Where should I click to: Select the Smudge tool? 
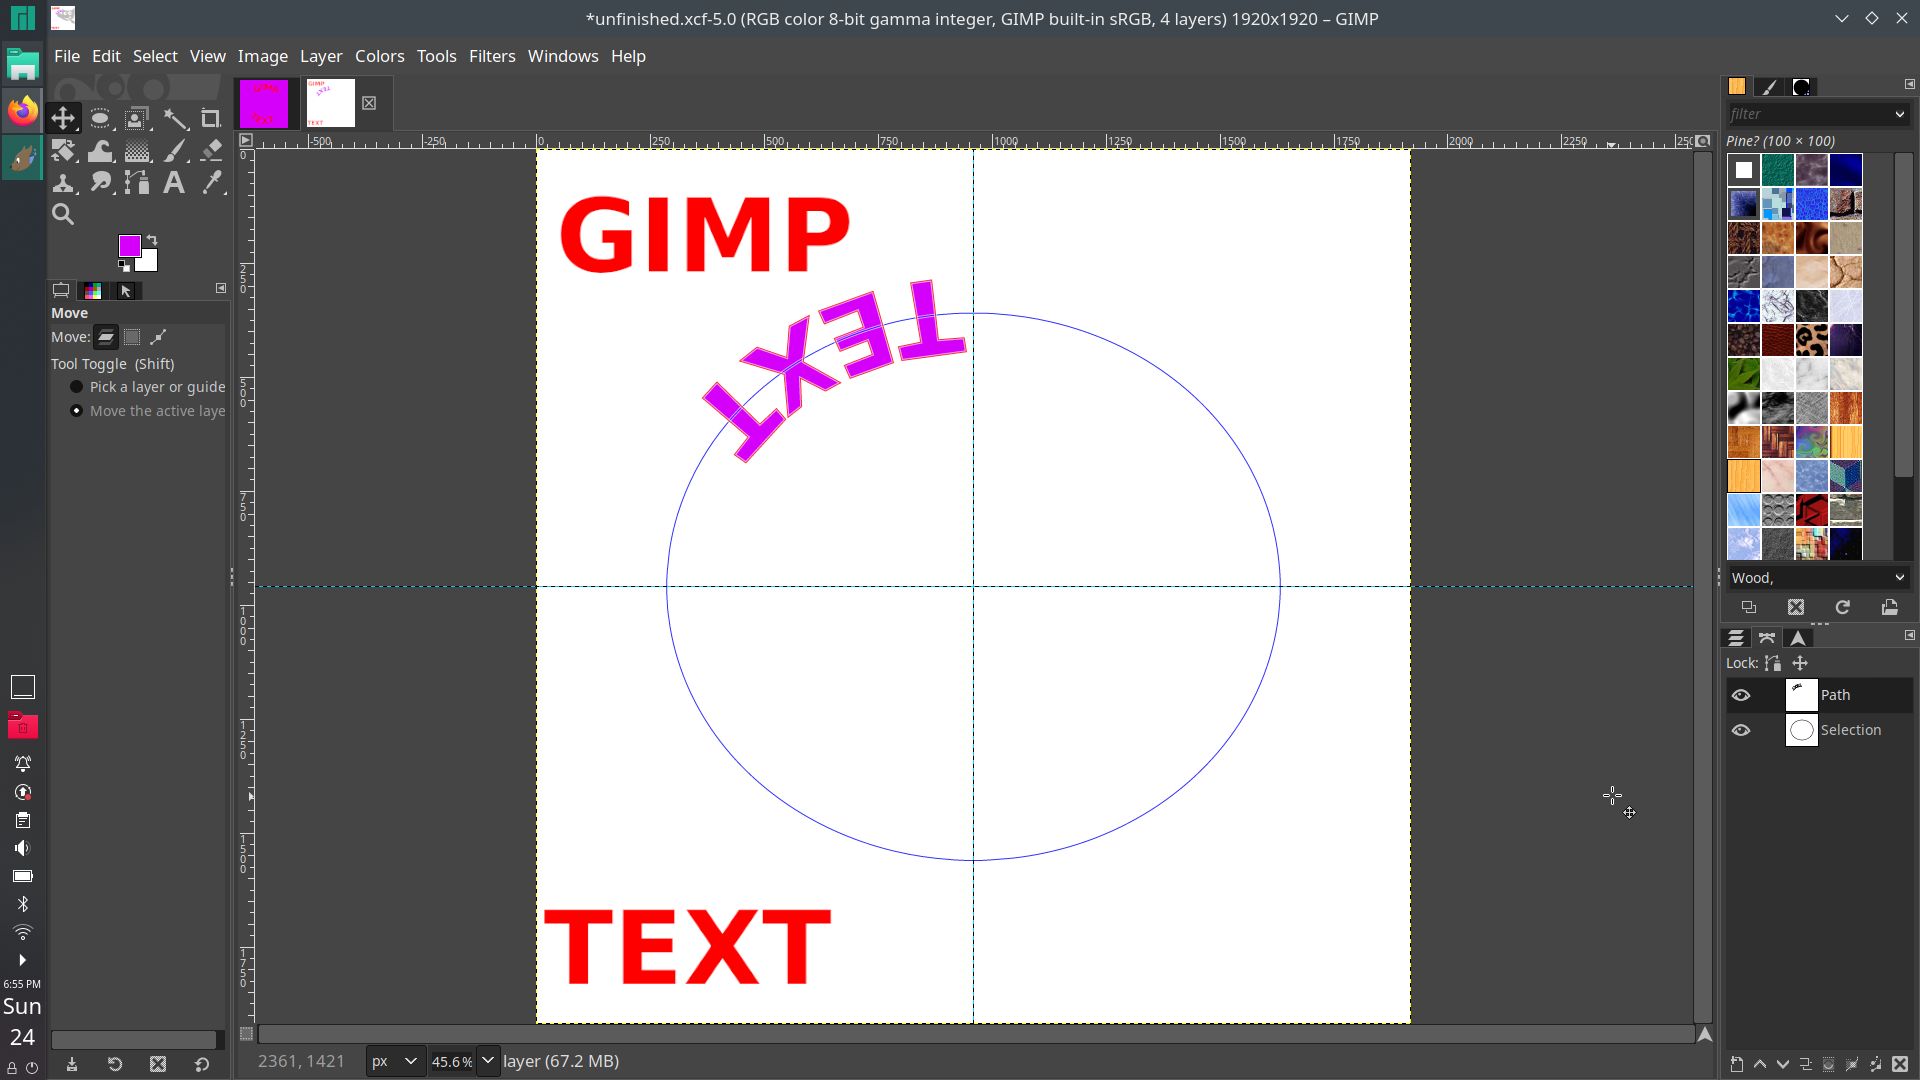pos(100,183)
